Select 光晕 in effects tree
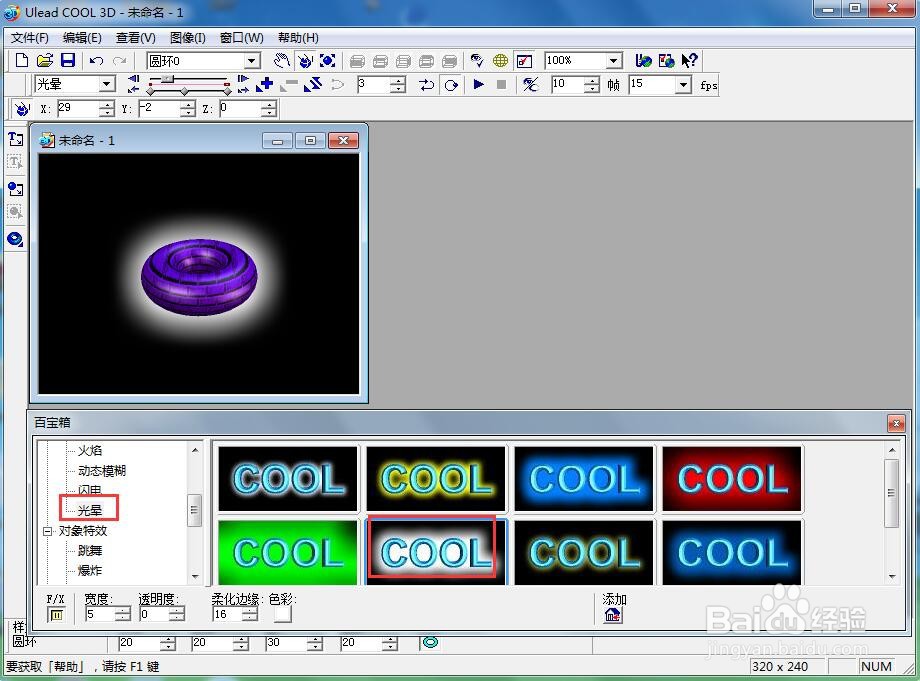 [x=90, y=510]
